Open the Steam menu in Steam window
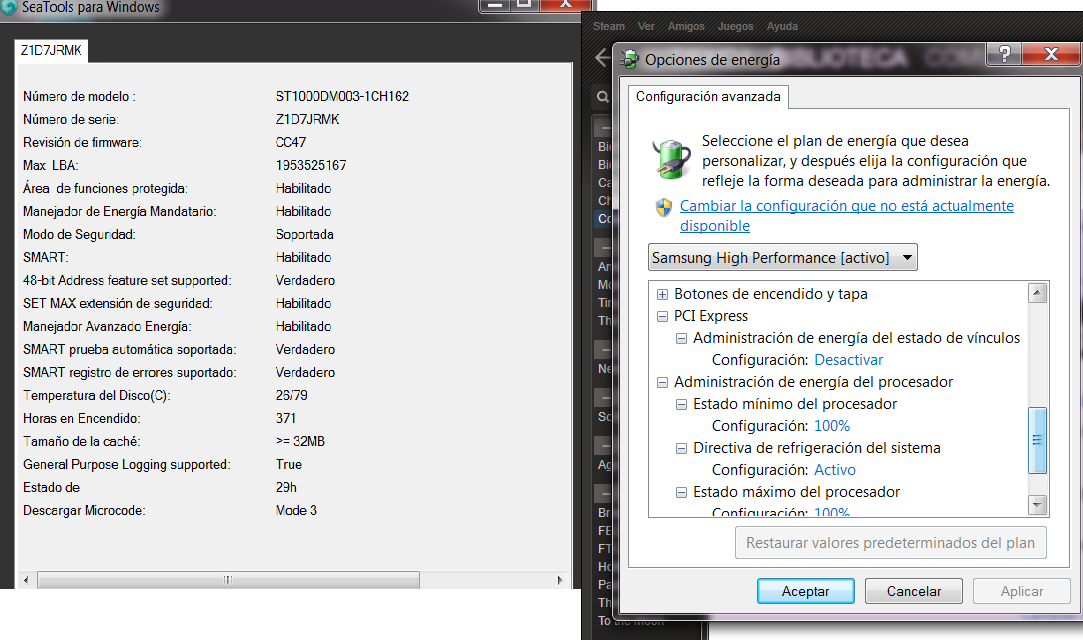This screenshot has width=1083, height=640. [608, 26]
